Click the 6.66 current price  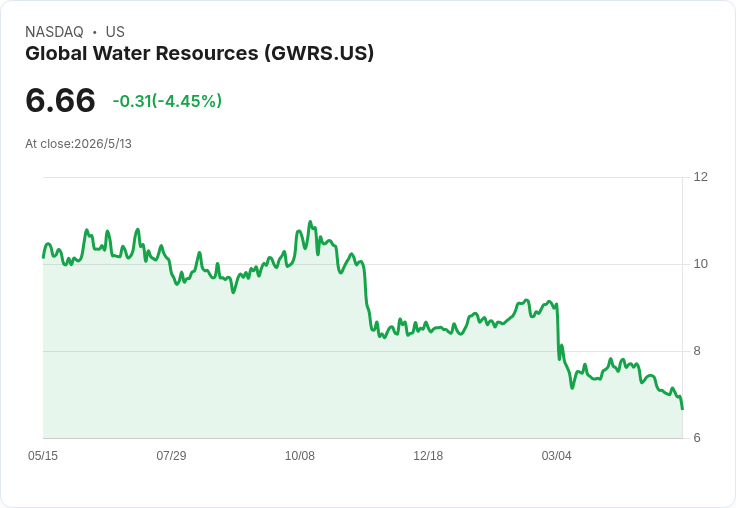[x=60, y=100]
